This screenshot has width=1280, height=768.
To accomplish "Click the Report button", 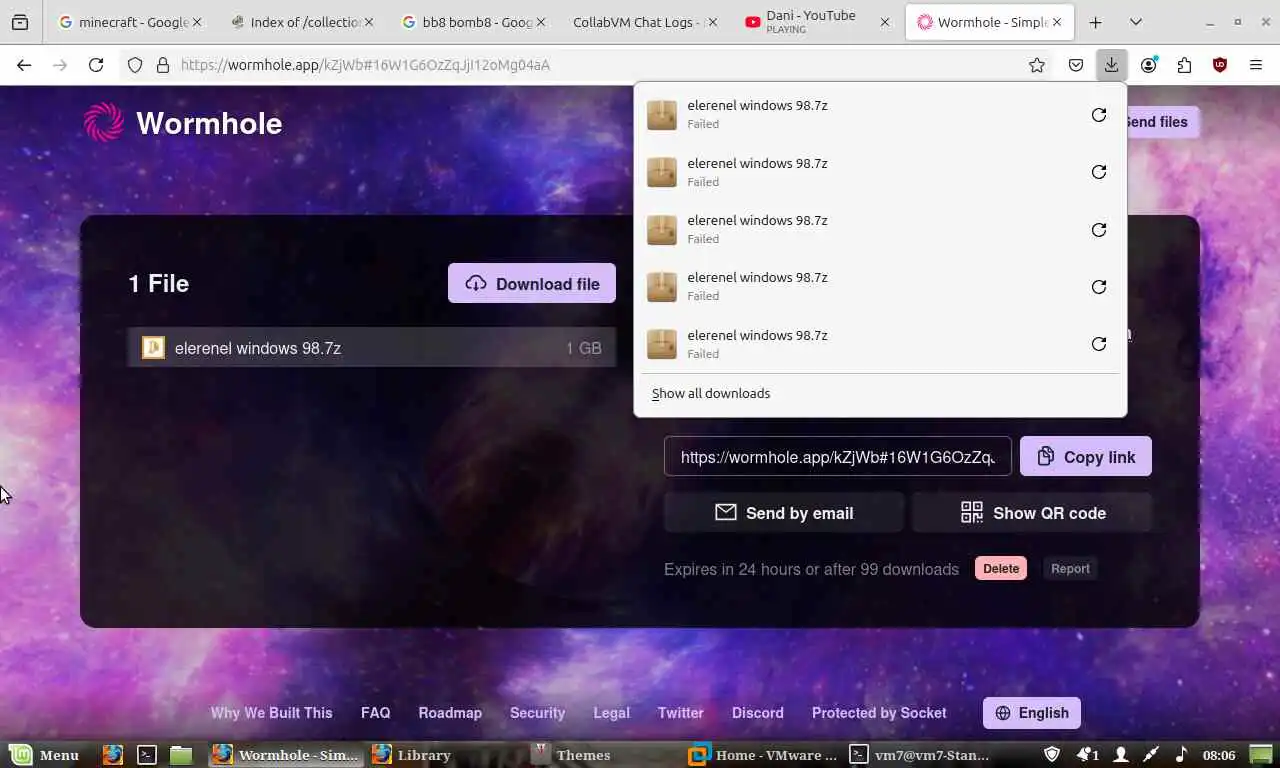I will coord(1070,569).
